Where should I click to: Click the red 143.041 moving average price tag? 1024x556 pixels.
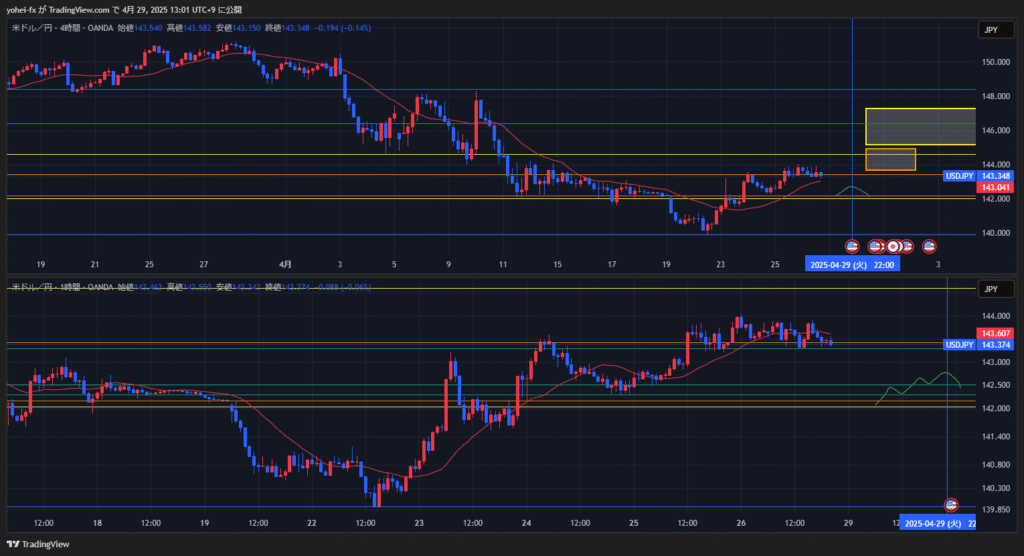coord(994,187)
